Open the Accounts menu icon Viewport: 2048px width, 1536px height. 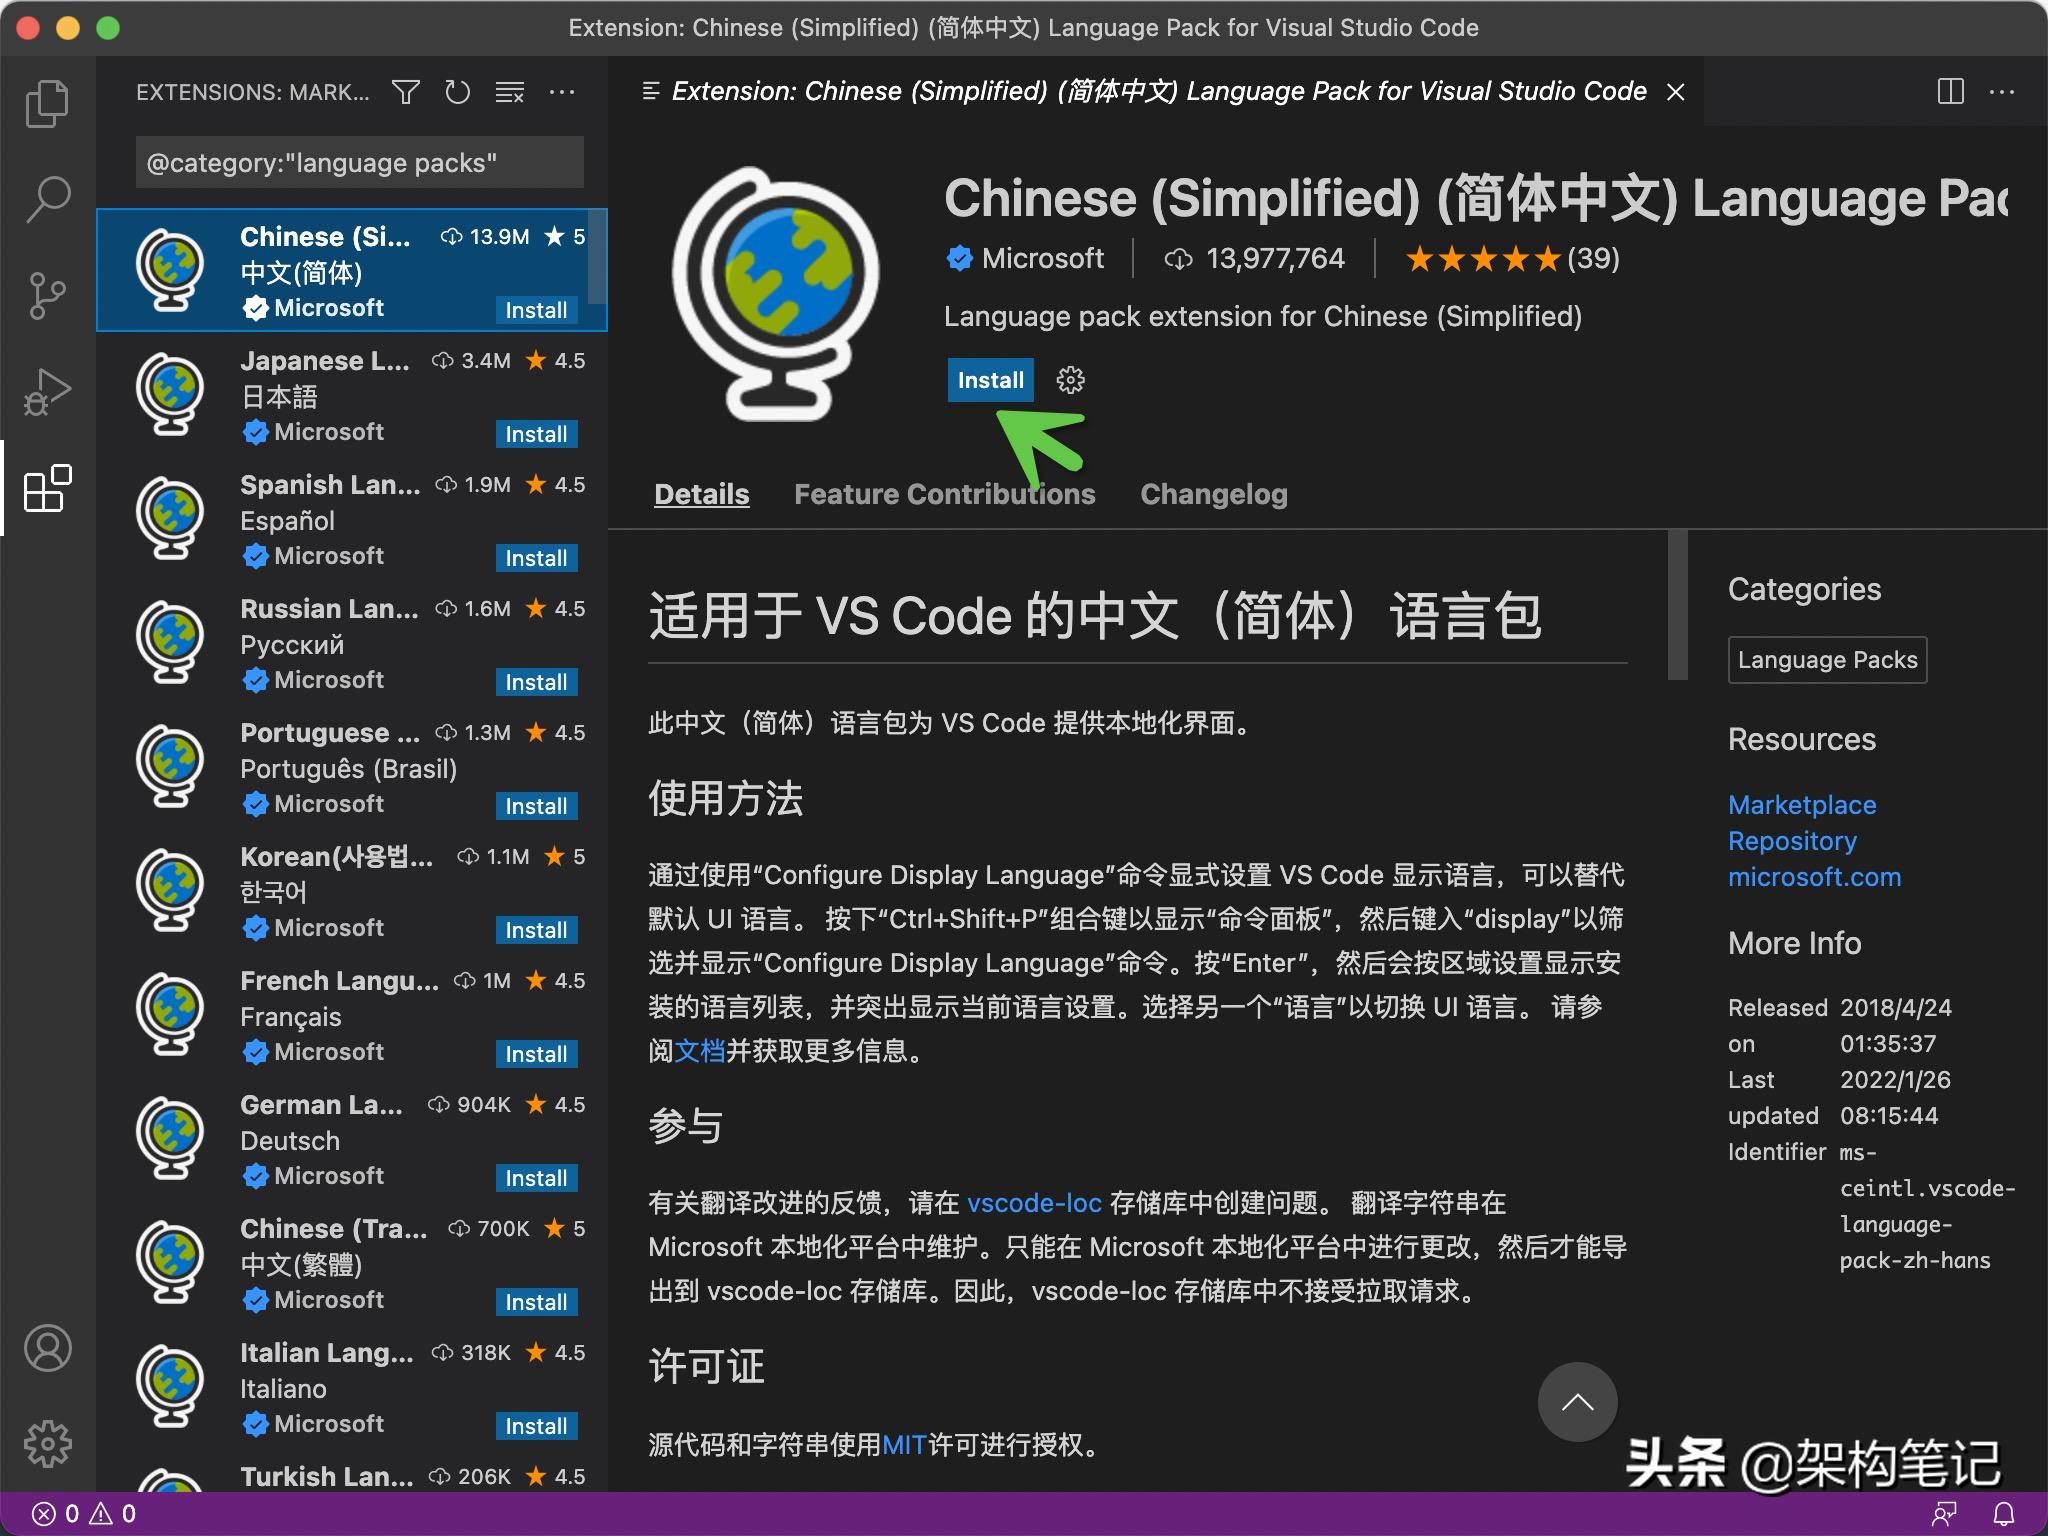point(47,1348)
